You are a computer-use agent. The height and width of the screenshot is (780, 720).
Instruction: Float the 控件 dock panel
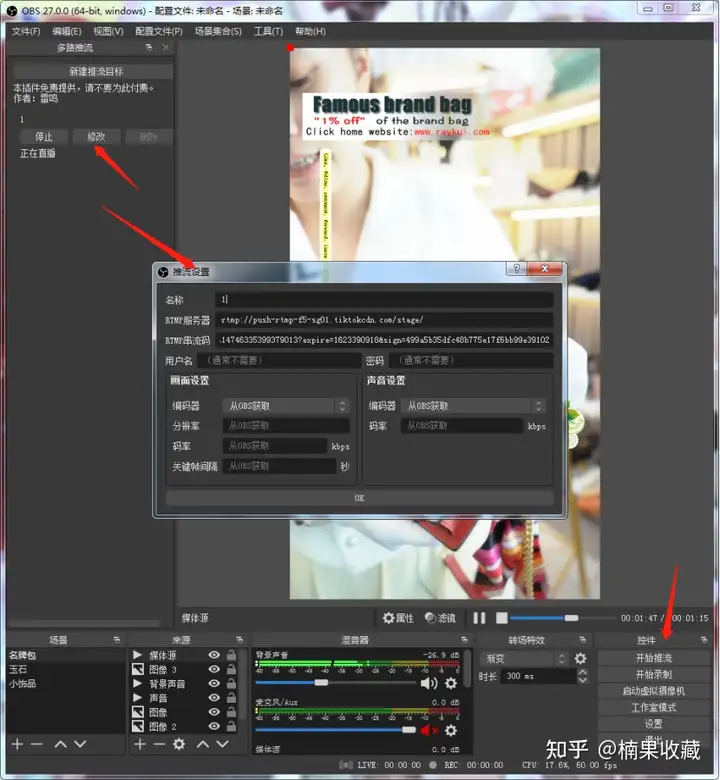click(704, 640)
